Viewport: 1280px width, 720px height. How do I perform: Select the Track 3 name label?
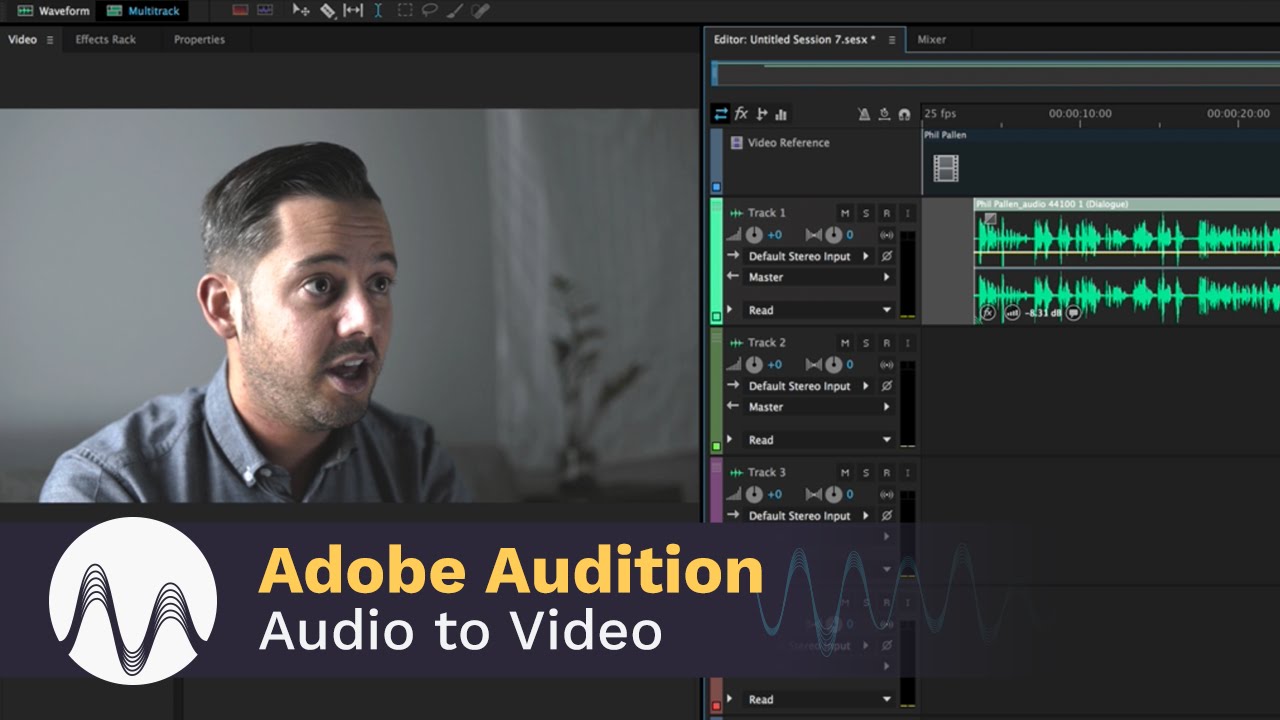click(x=767, y=473)
